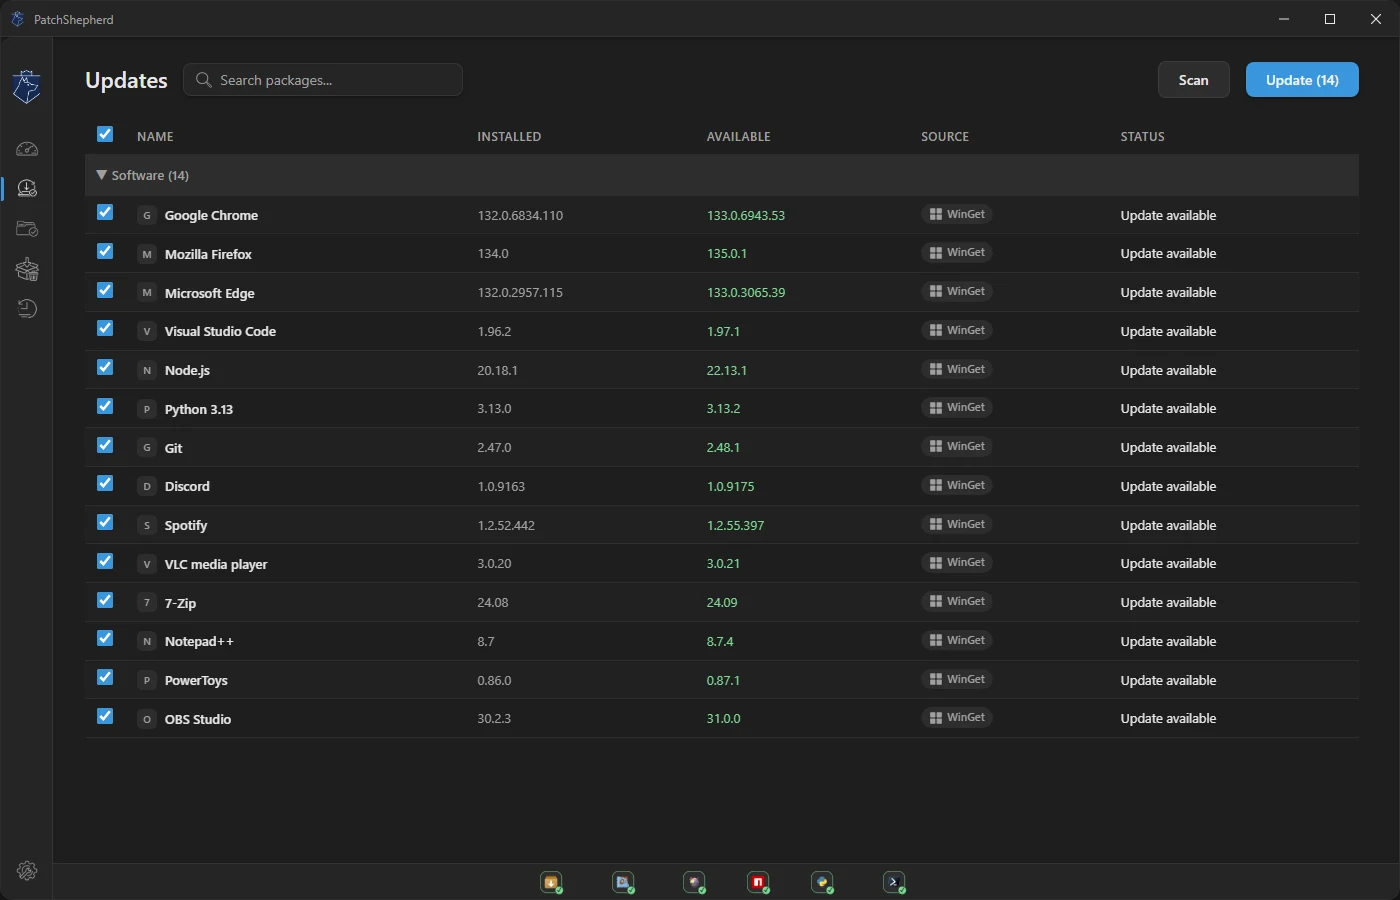
Task: Open the dashboard gauge icon in sidebar
Action: [27, 149]
